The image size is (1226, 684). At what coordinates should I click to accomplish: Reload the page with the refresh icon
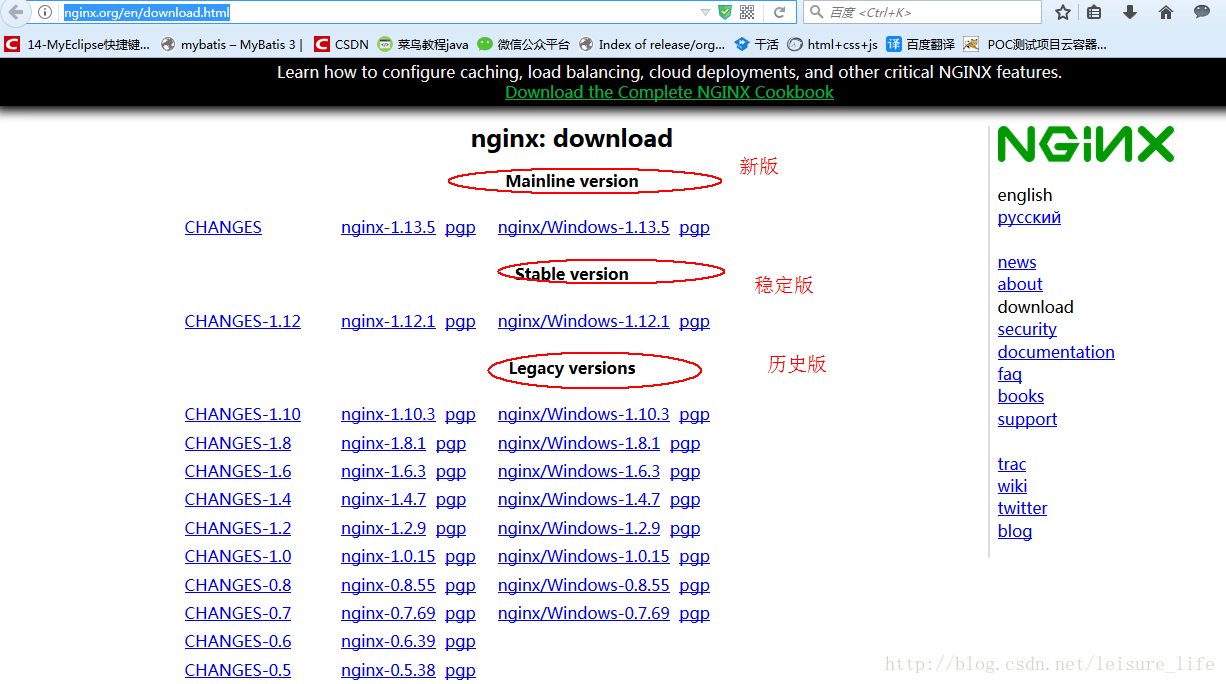(x=779, y=13)
